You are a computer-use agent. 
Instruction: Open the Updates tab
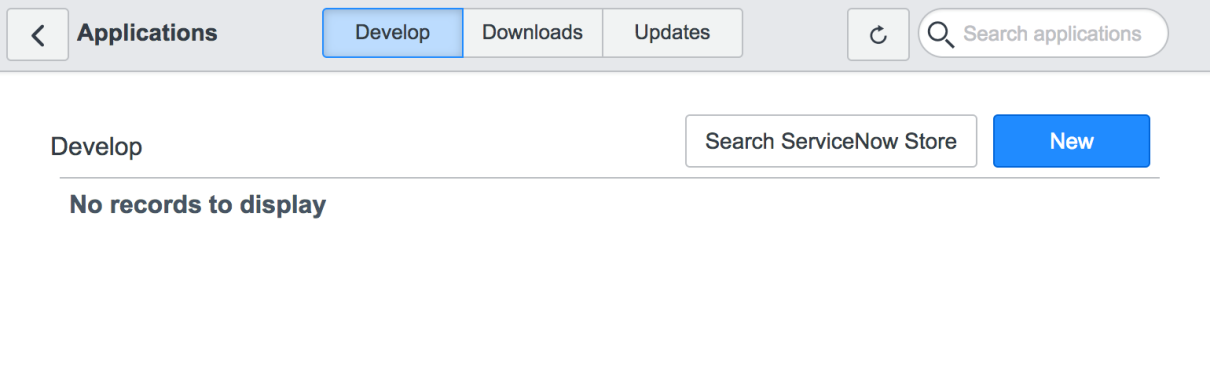click(672, 33)
